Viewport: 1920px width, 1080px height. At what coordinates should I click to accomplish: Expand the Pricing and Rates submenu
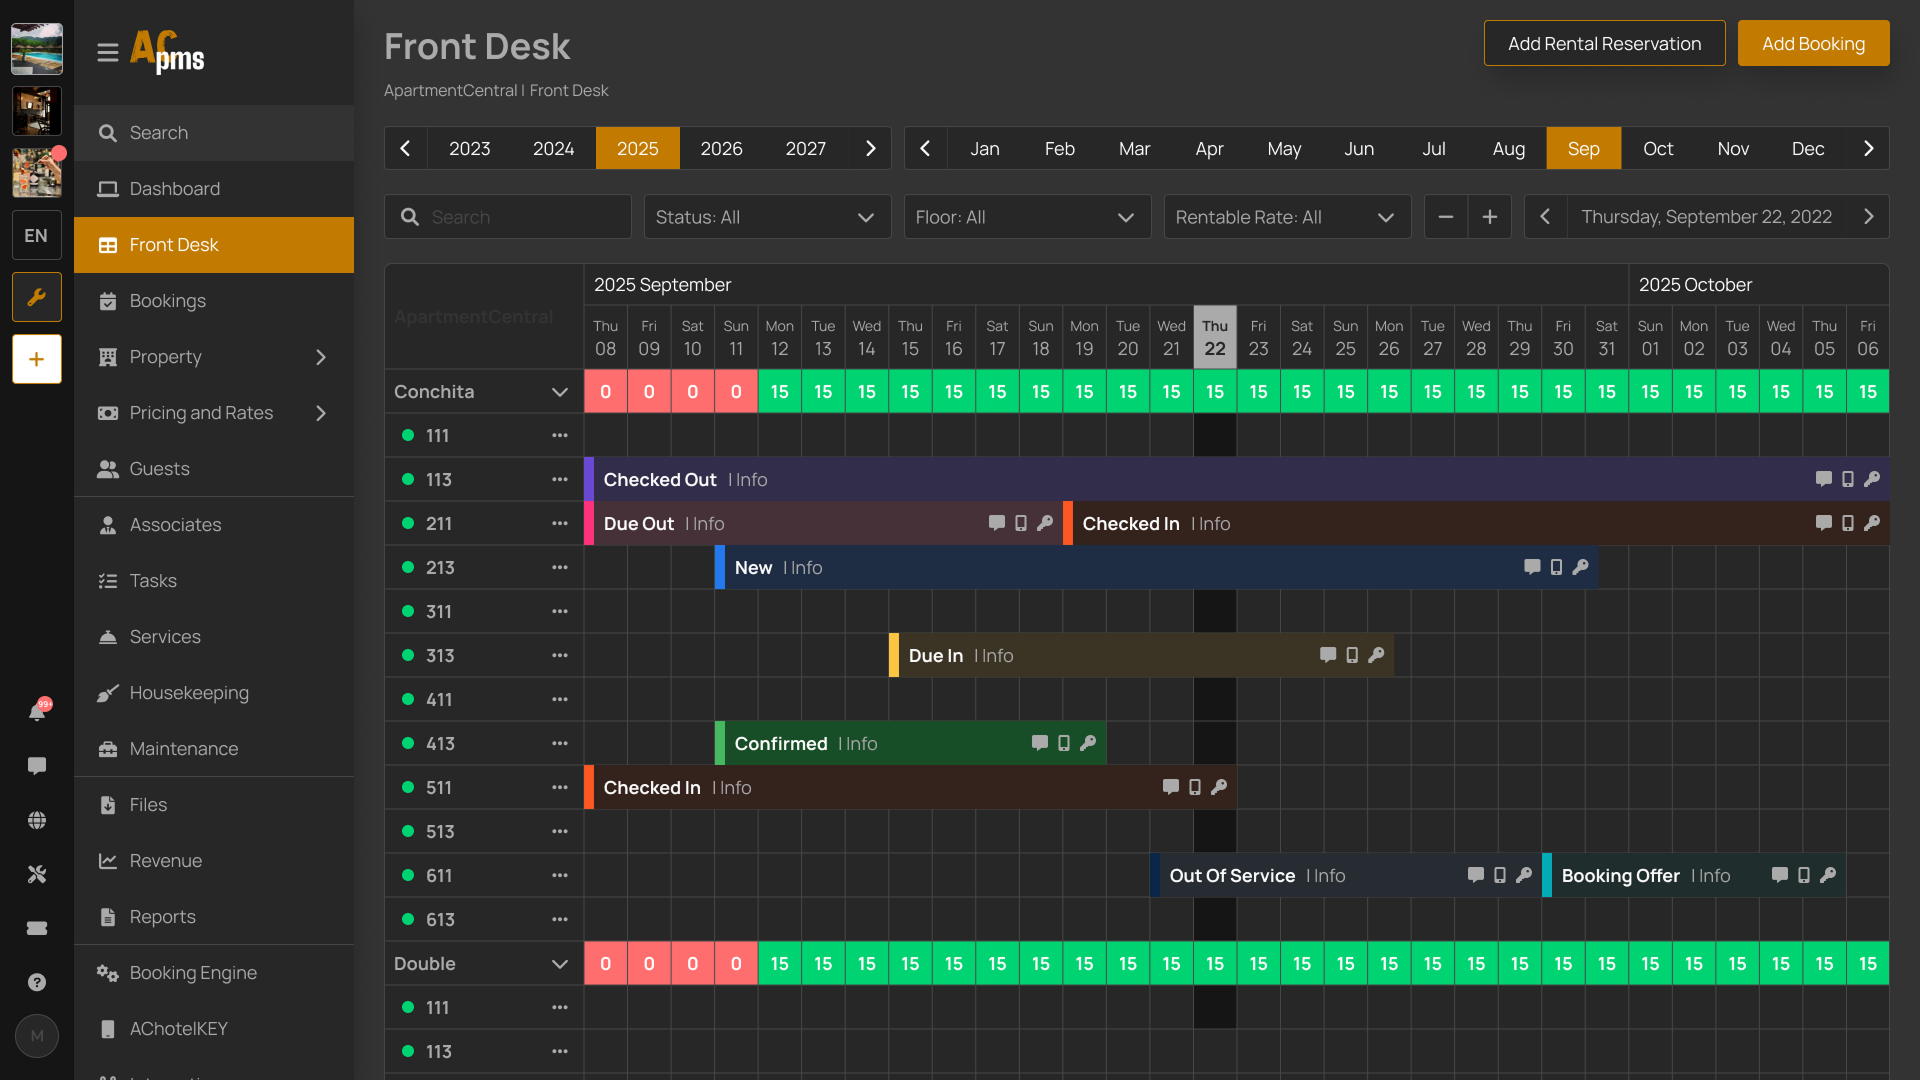[321, 413]
